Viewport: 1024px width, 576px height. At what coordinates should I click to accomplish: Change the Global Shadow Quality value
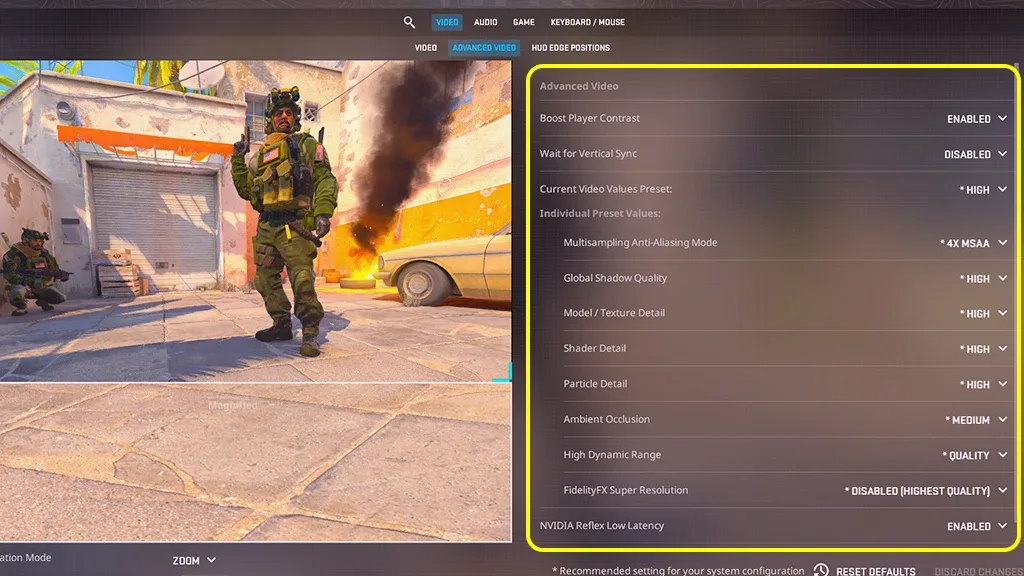[x=983, y=278]
